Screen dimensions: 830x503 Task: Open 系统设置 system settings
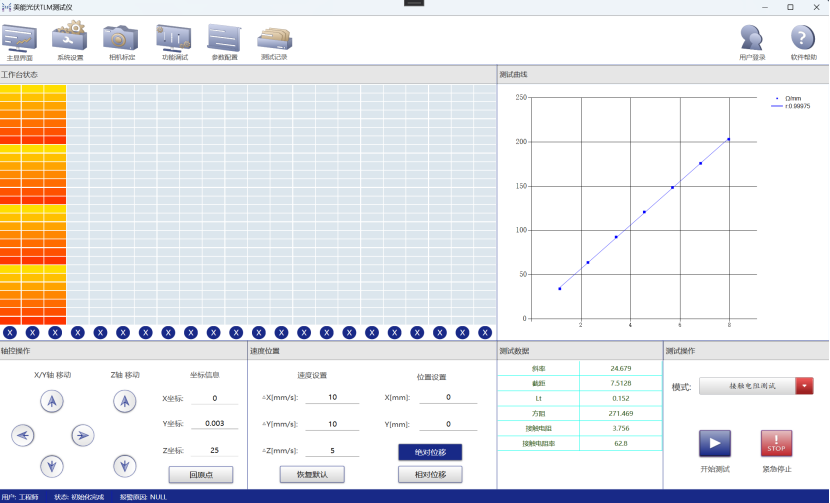pos(70,40)
